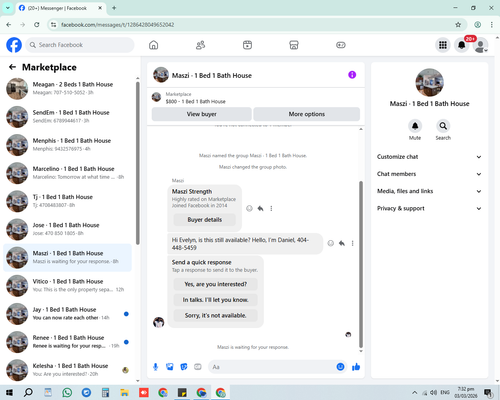Open the Chrome three-dot menu
The width and height of the screenshot is (500, 400).
[x=492, y=25]
